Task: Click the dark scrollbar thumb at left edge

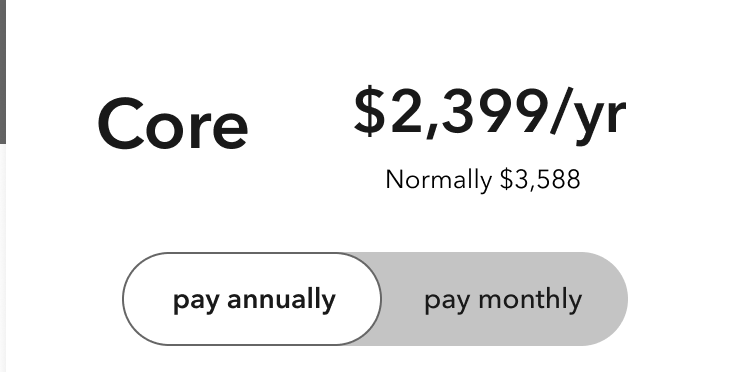Action: pyautogui.click(x=2, y=72)
